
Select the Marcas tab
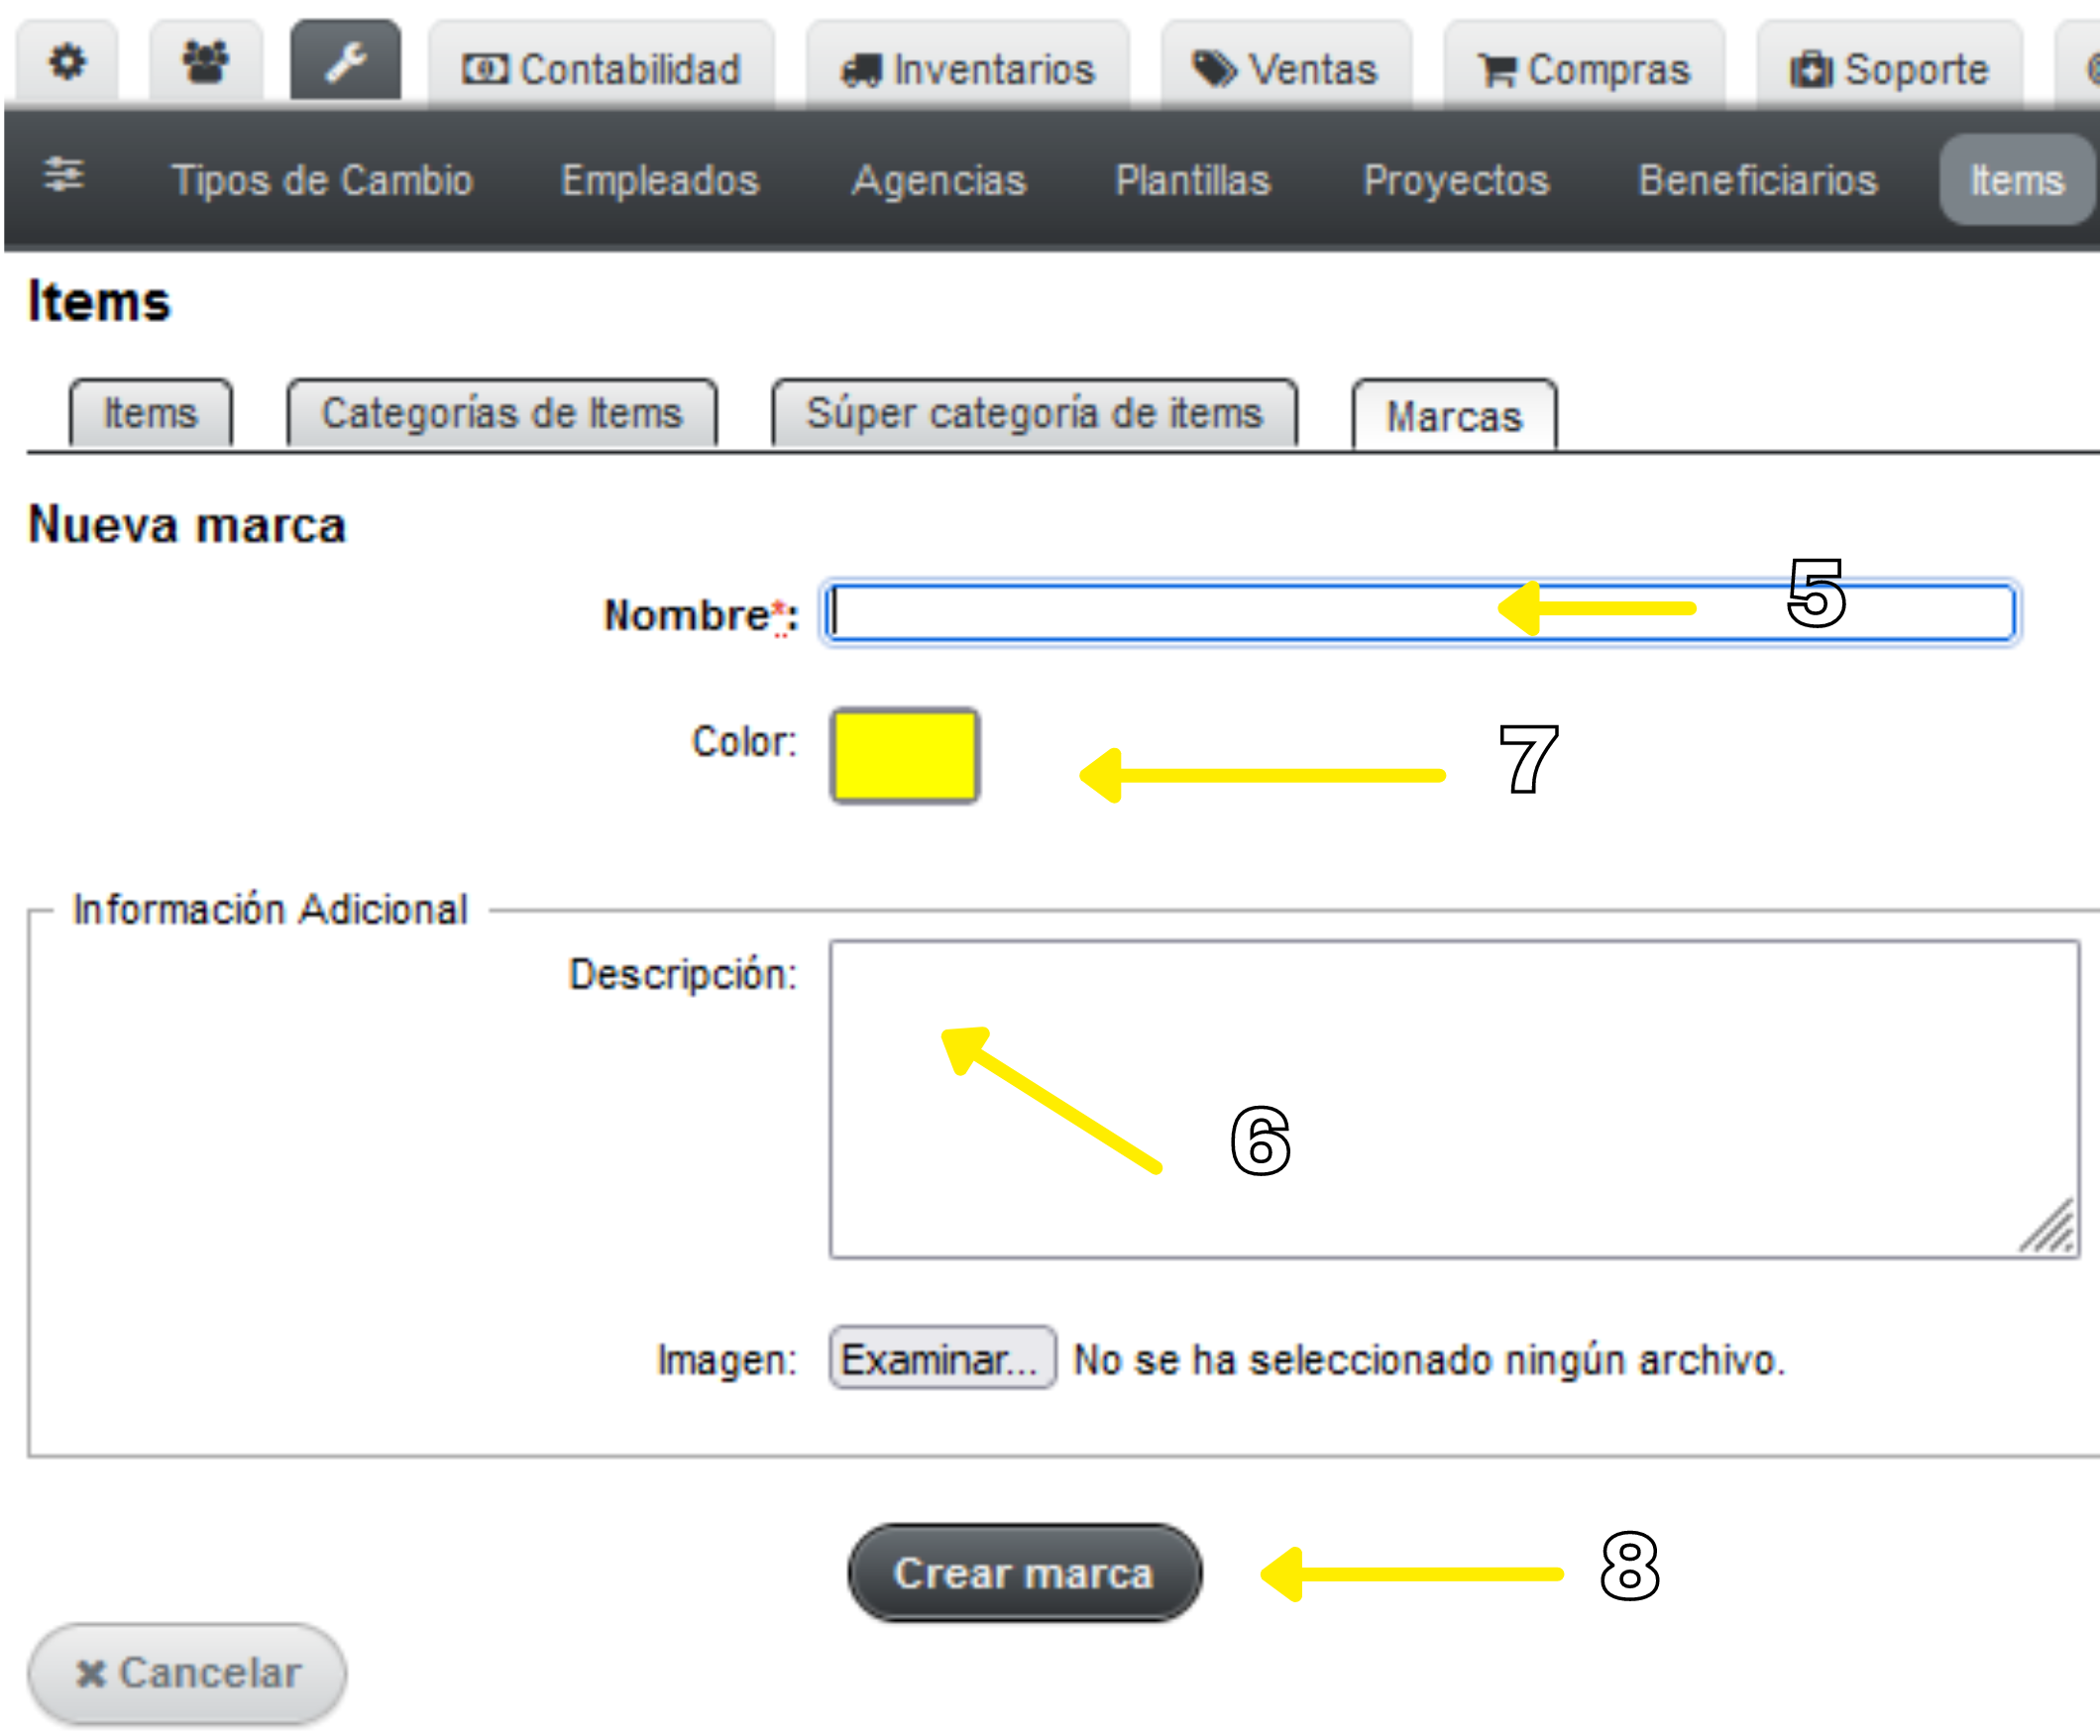[x=1454, y=415]
